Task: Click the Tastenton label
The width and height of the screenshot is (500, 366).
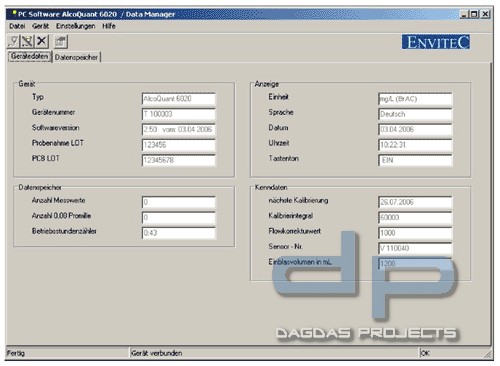Action: (283, 158)
